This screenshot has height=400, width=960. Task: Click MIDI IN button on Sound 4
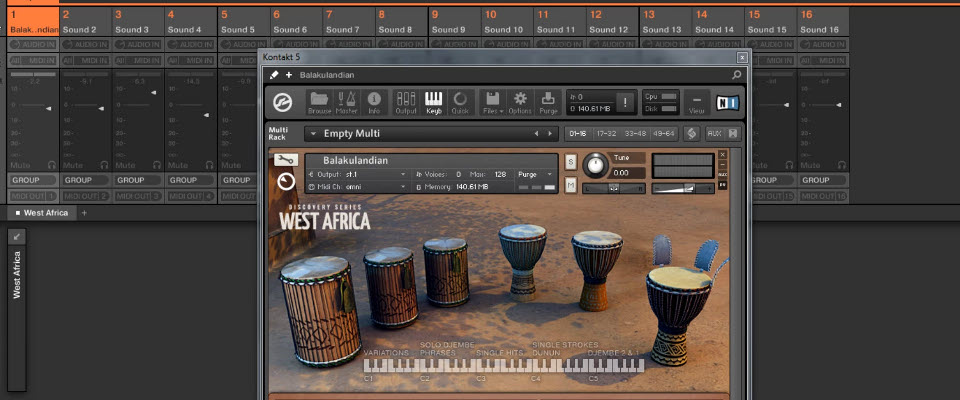point(198,61)
